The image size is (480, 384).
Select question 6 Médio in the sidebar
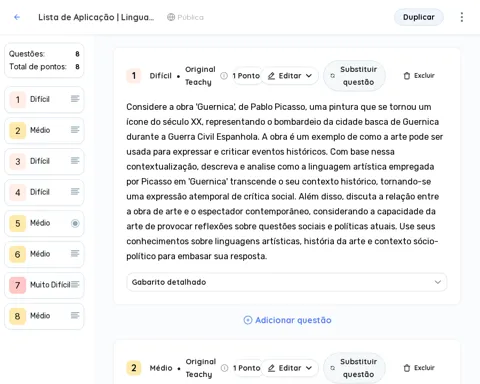pos(44,254)
